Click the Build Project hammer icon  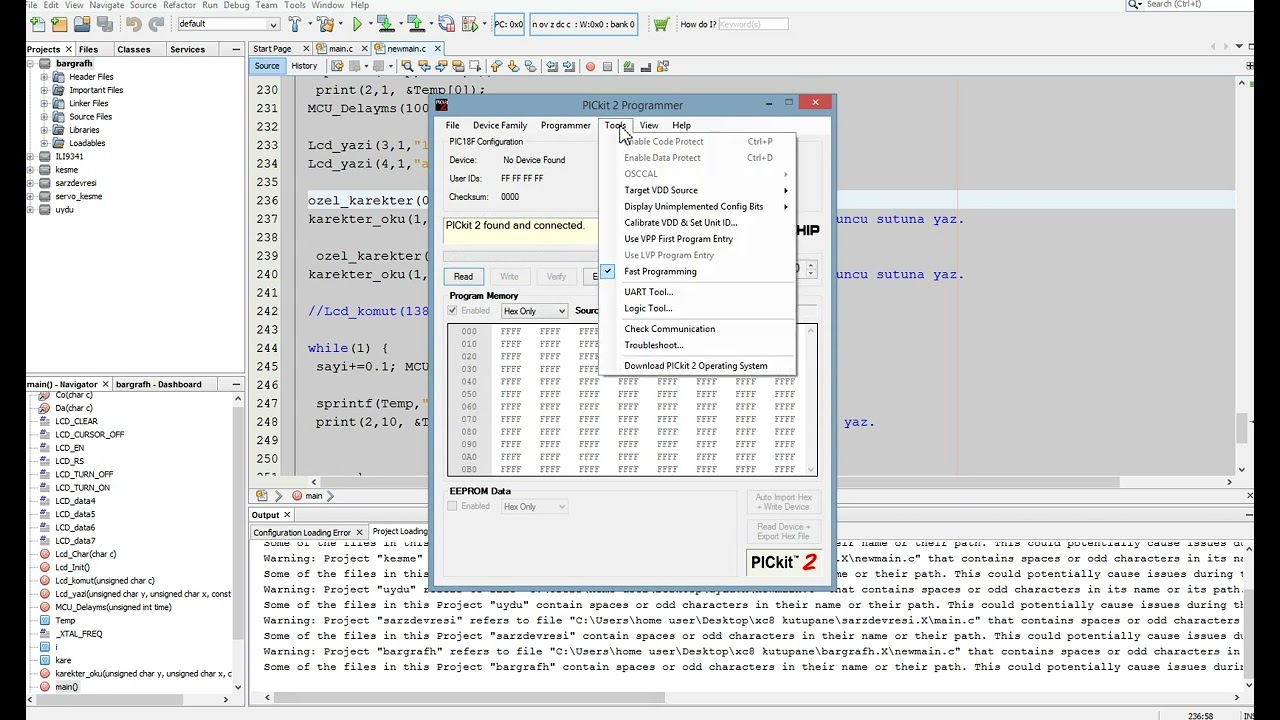point(297,24)
